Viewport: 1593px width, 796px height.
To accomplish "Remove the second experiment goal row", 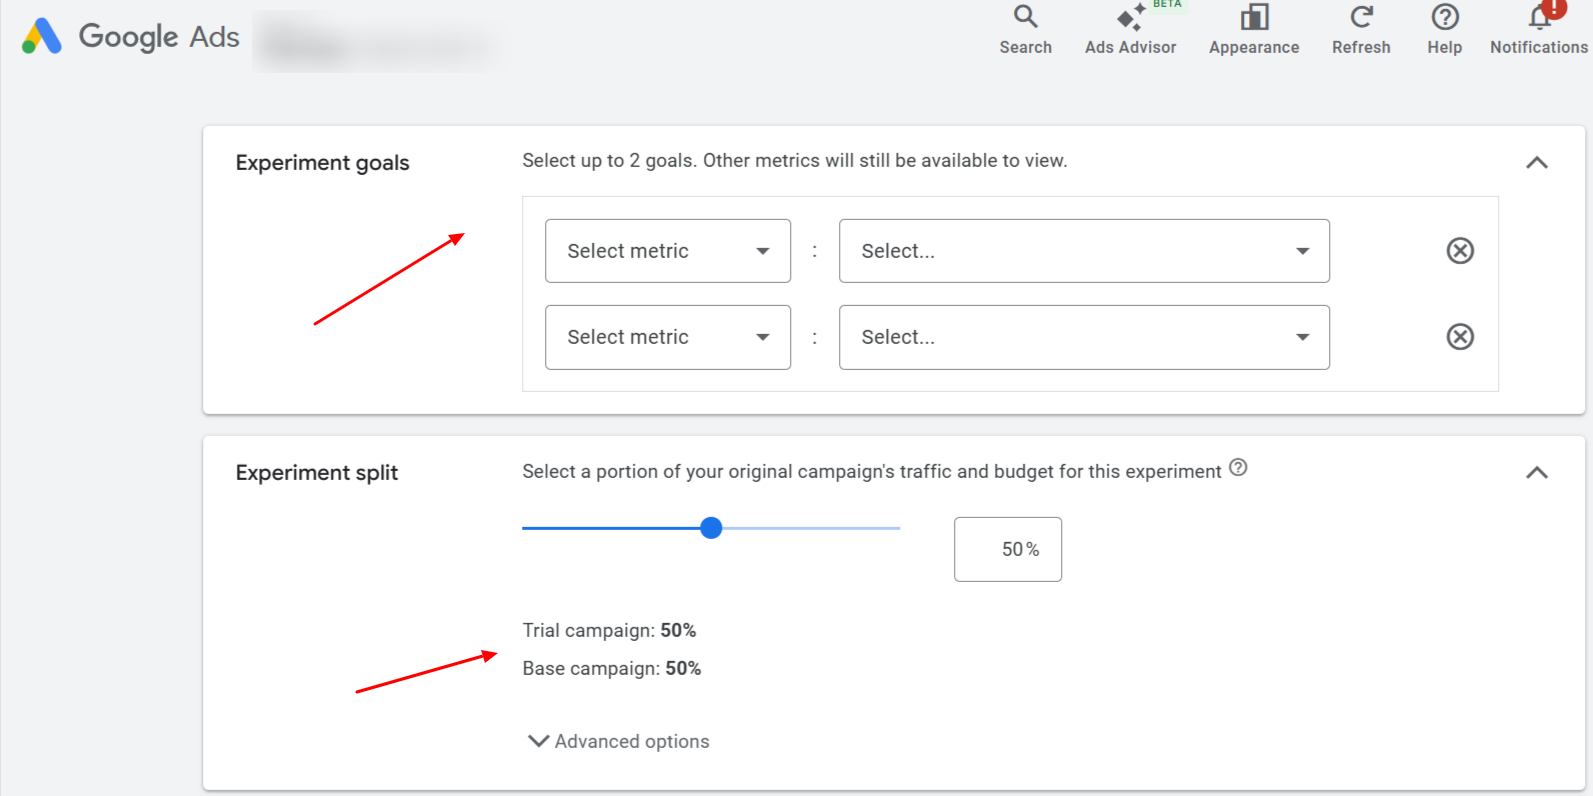I will [x=1460, y=337].
